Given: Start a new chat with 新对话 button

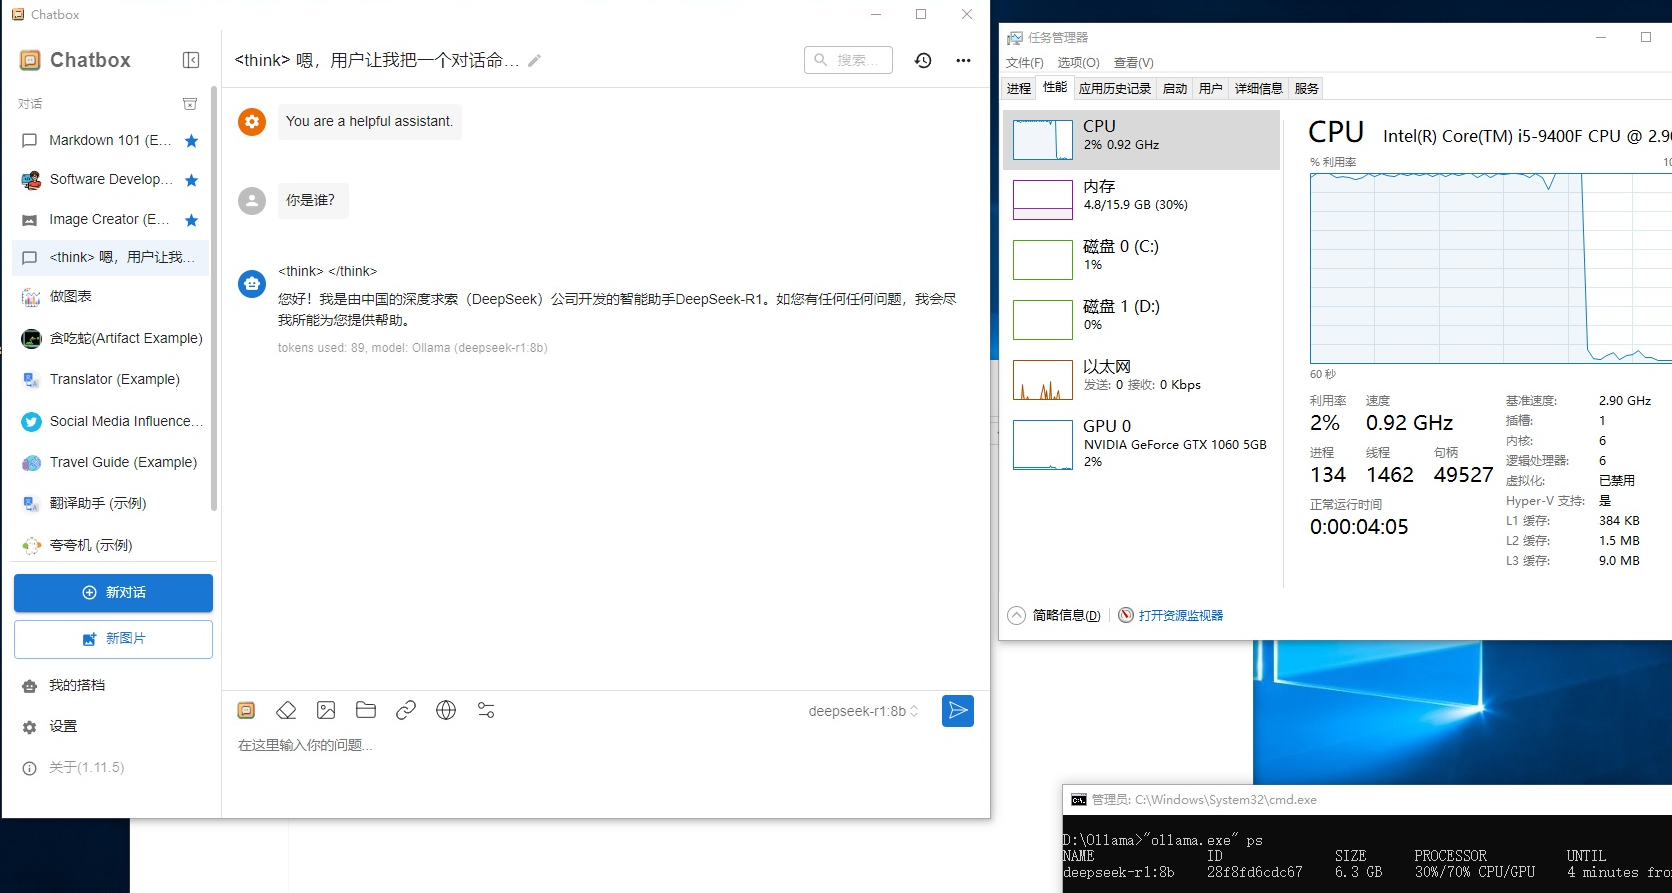Looking at the screenshot, I should (113, 593).
